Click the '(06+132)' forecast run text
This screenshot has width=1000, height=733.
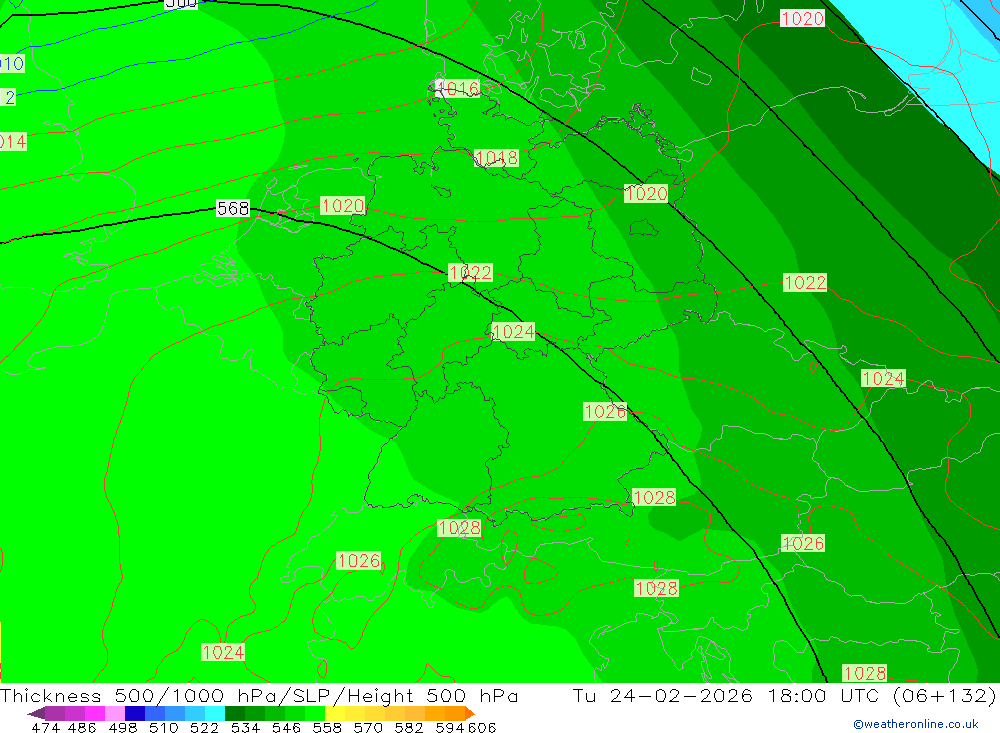click(944, 695)
